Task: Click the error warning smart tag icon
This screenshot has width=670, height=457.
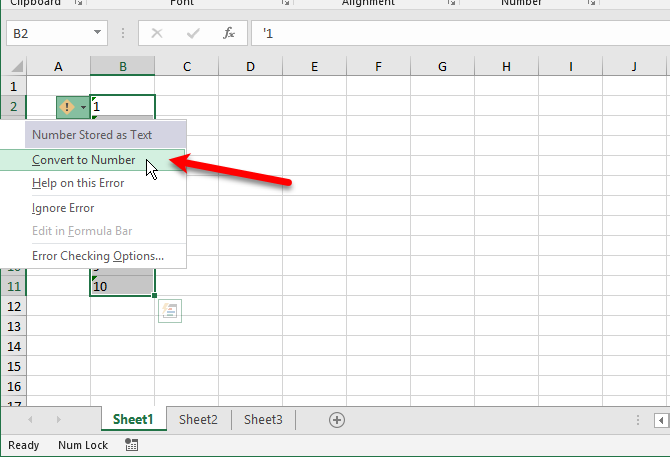Action: click(67, 107)
